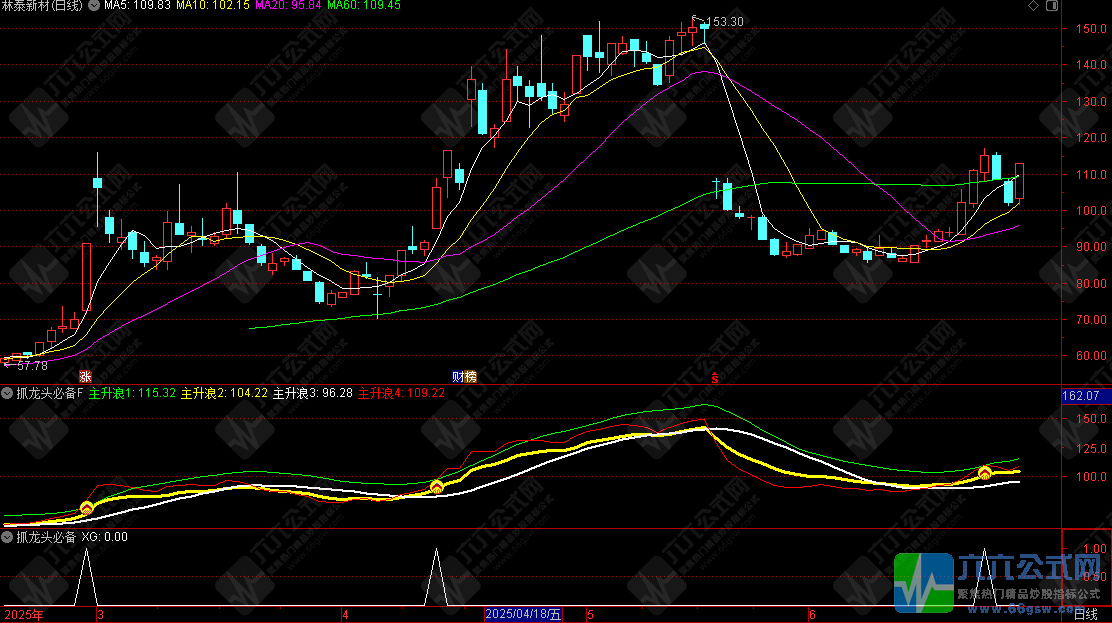
Task: Select the MA60 moving average label
Action: pyautogui.click(x=364, y=6)
